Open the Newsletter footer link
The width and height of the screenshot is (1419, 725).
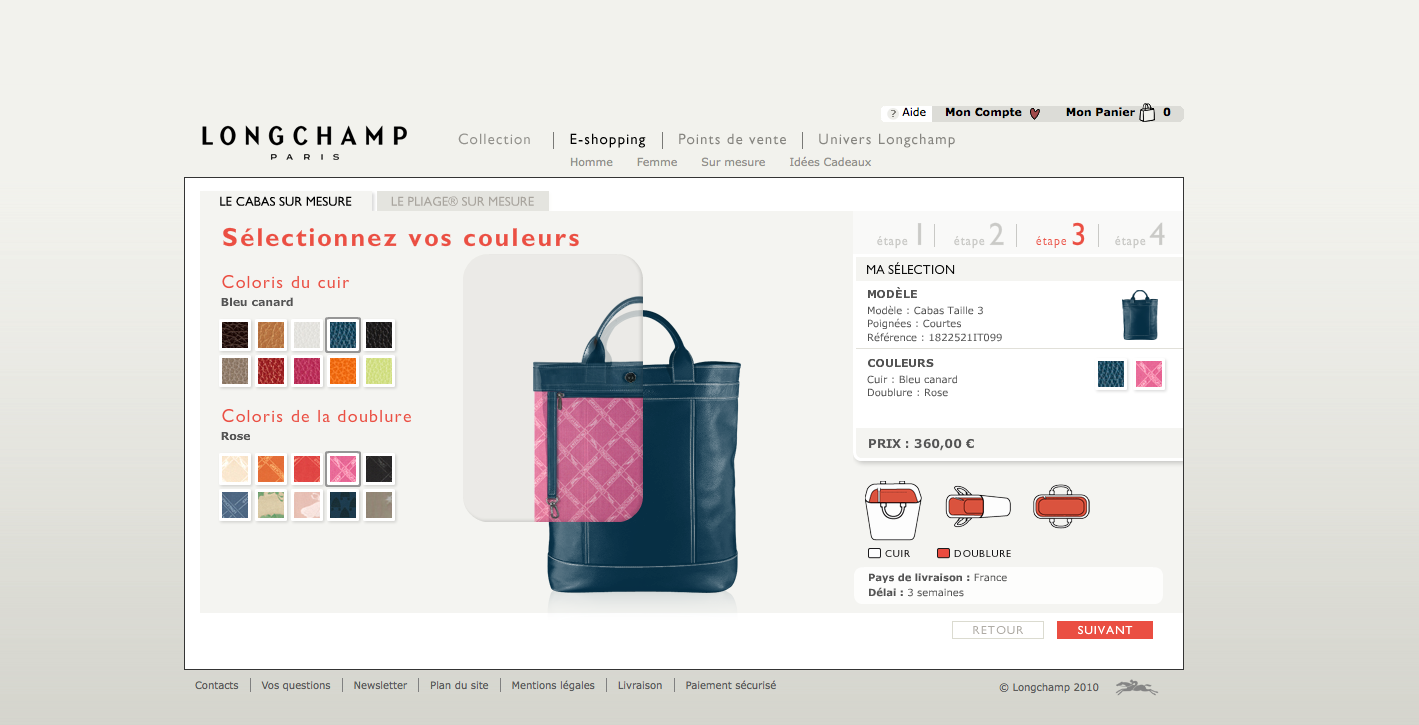[x=380, y=685]
